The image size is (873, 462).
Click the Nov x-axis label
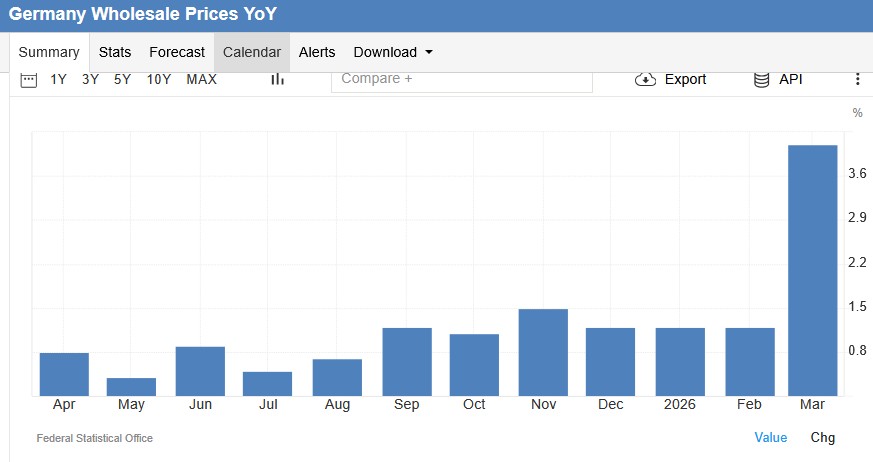pos(543,405)
